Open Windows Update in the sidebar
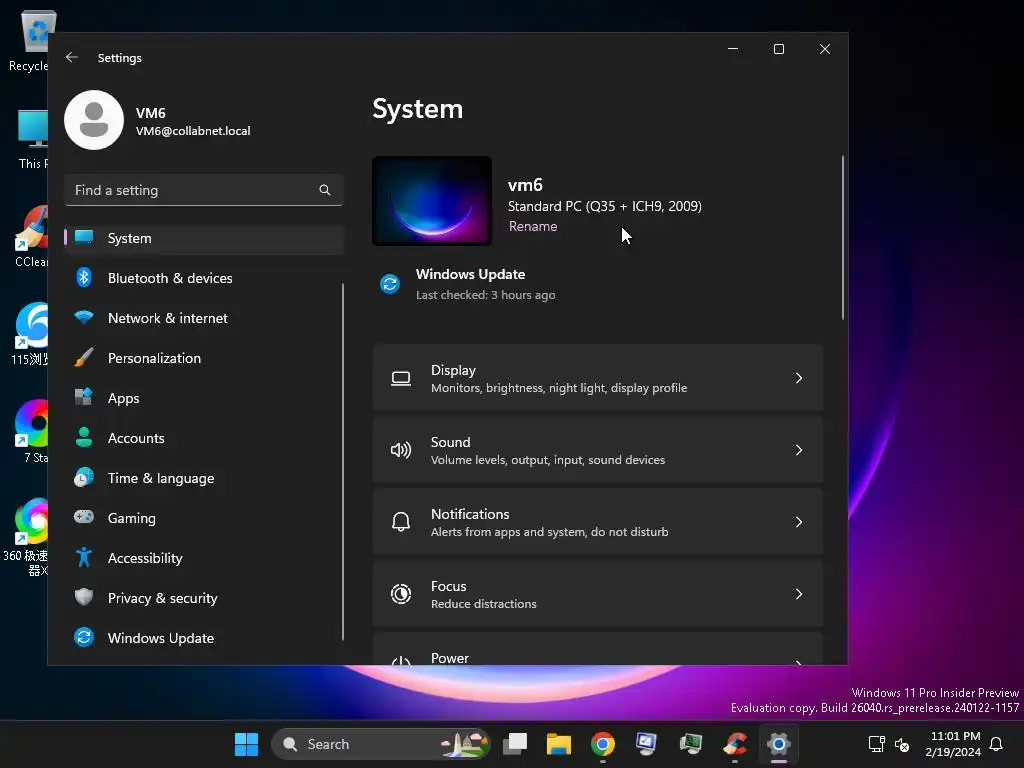This screenshot has height=768, width=1024. [x=204, y=638]
